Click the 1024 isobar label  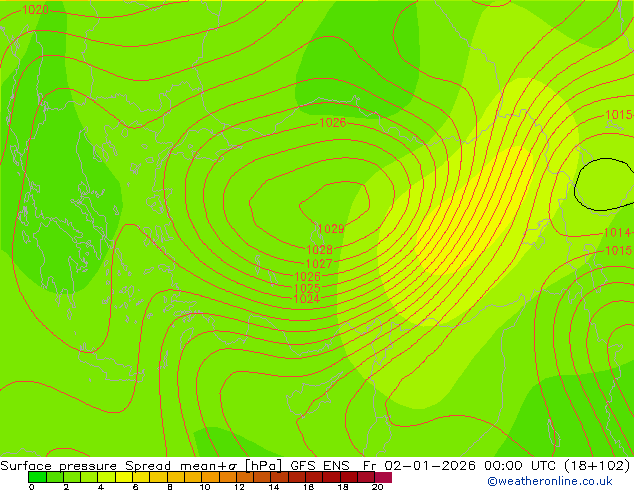coord(306,299)
